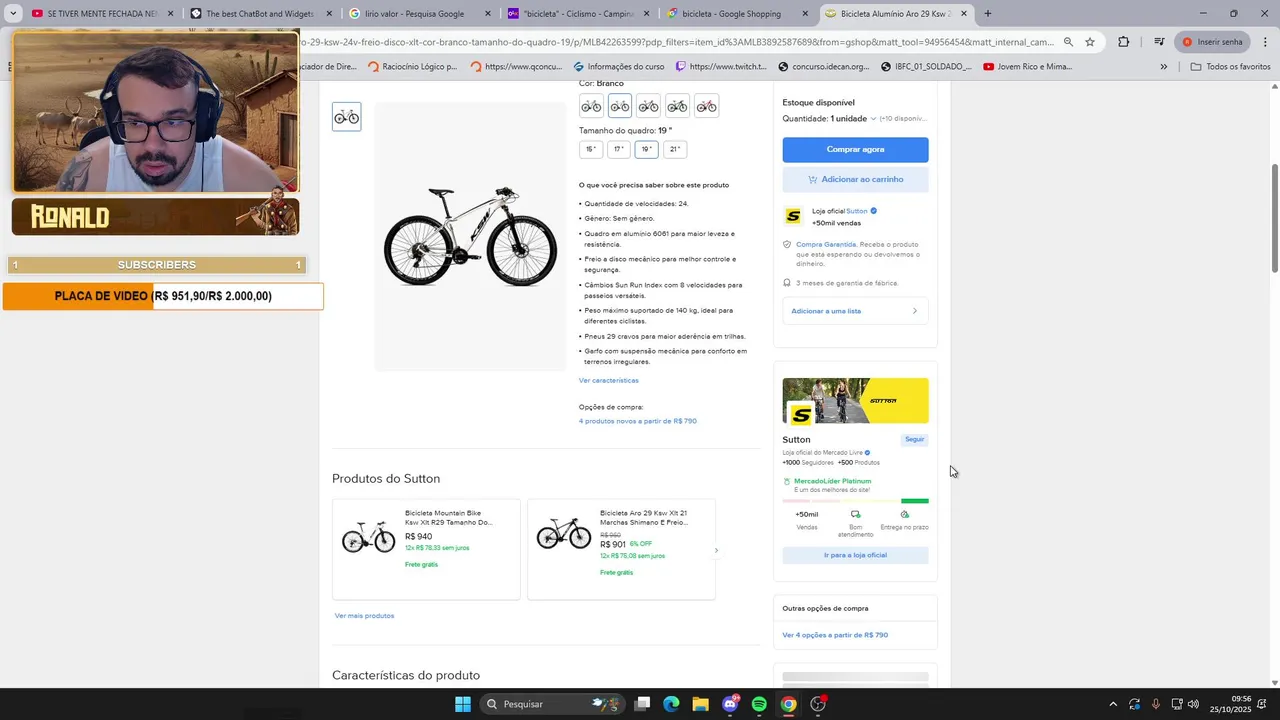Open the media control icon in toolbar
This screenshot has width=1280, height=720.
click(x=1159, y=42)
